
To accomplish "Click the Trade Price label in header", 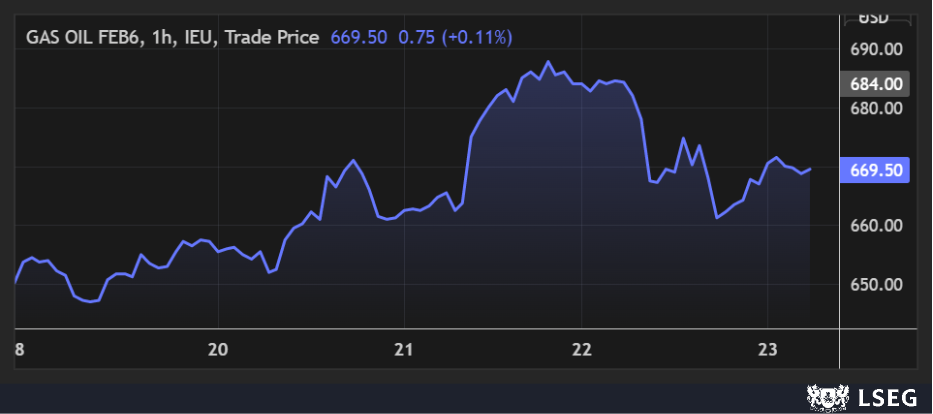I will pyautogui.click(x=271, y=37).
